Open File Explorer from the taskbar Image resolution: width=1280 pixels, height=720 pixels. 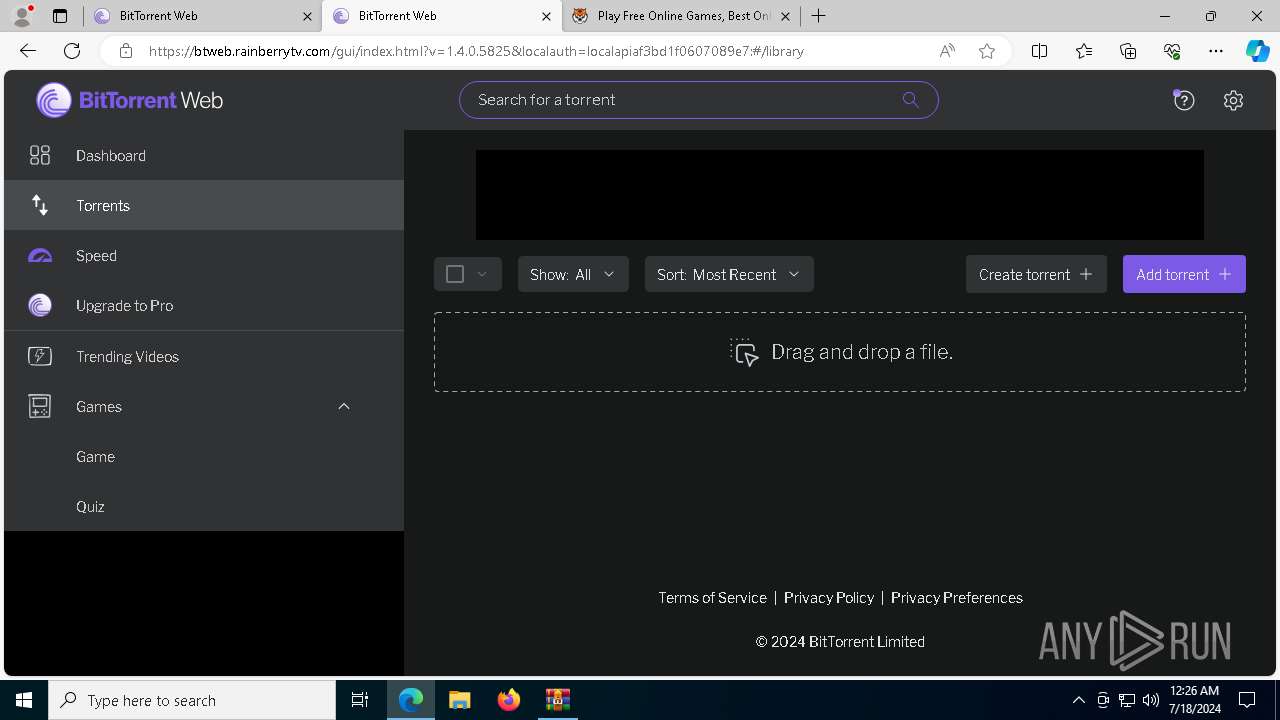tap(459, 700)
